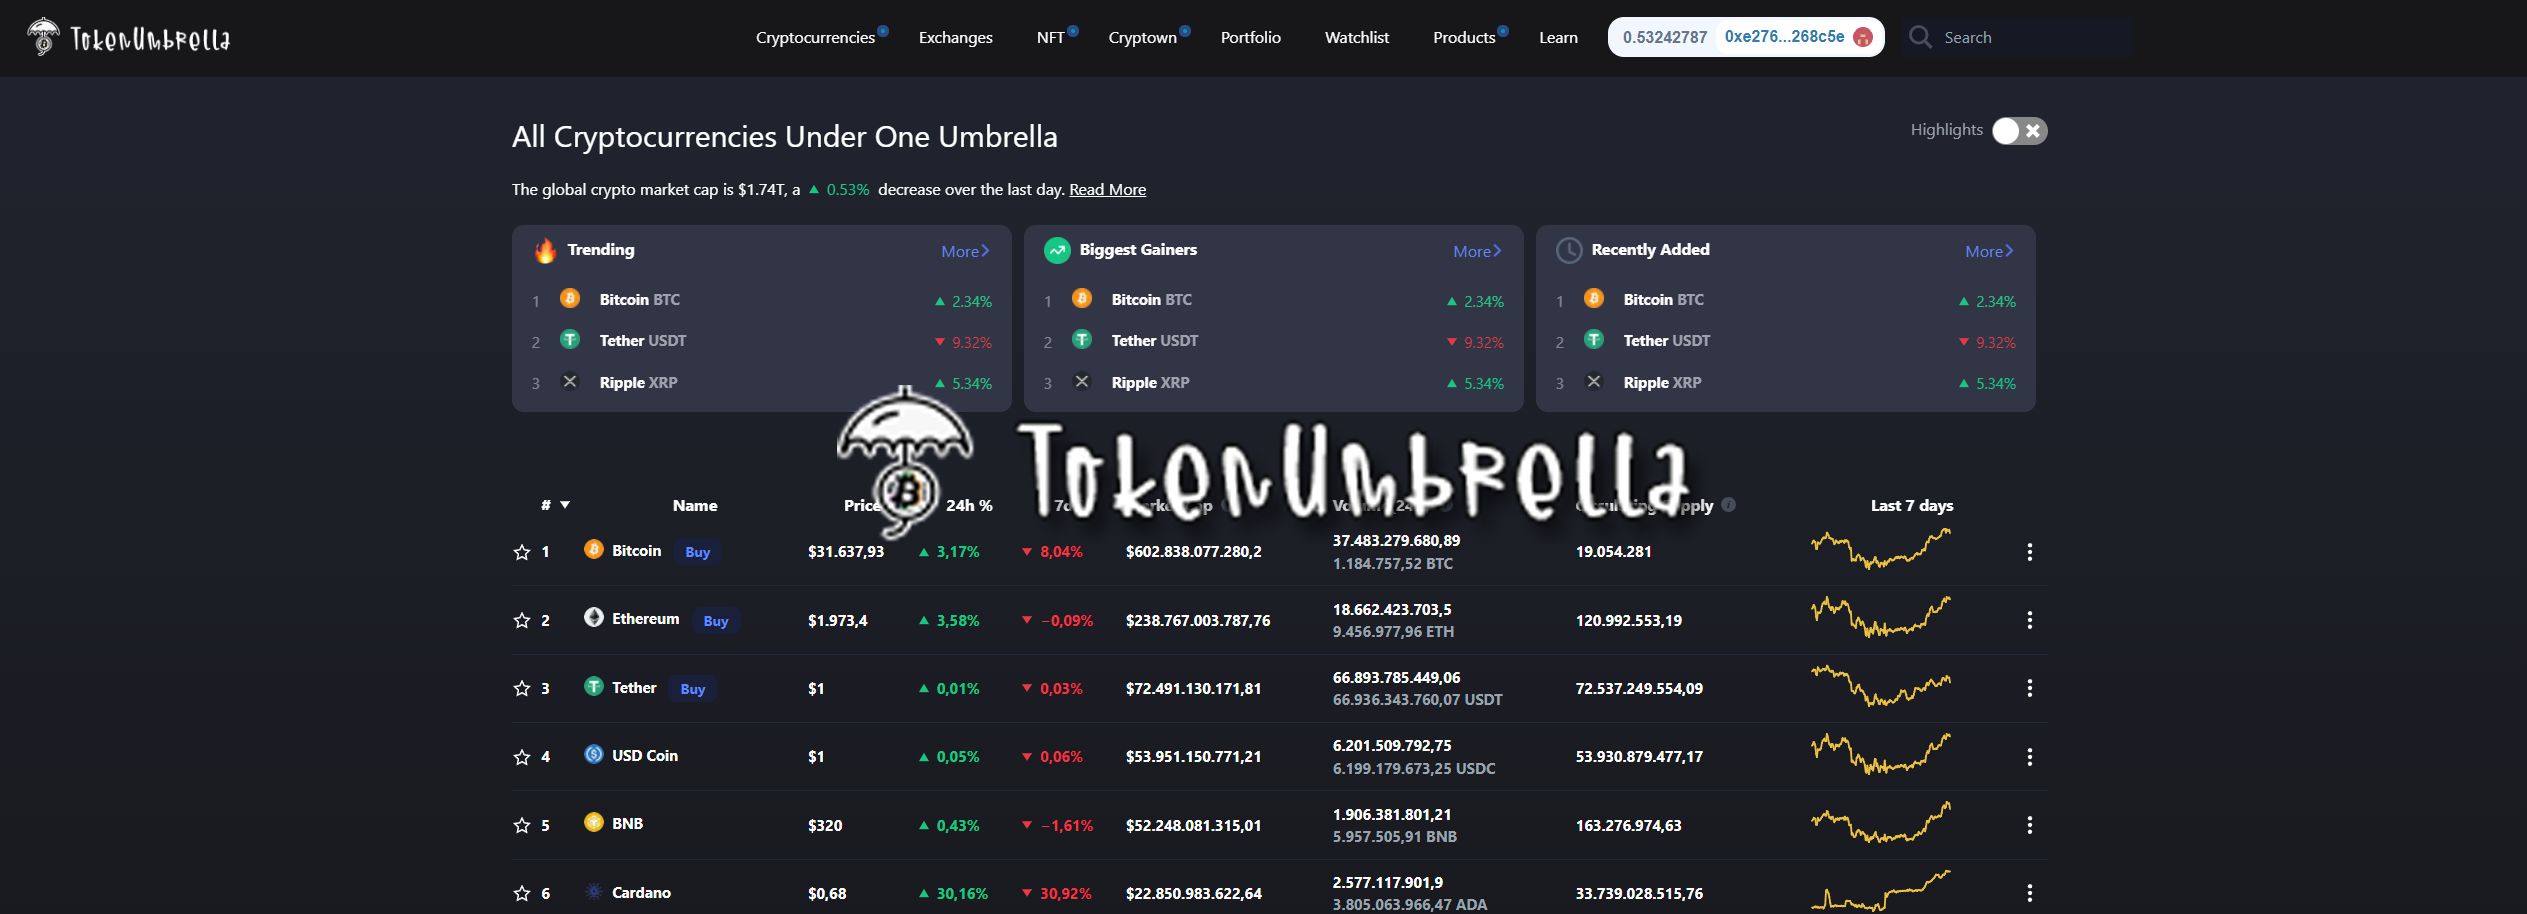Open Tether's last 7 days sparkline chart
This screenshot has height=914, width=2527.
1881,685
